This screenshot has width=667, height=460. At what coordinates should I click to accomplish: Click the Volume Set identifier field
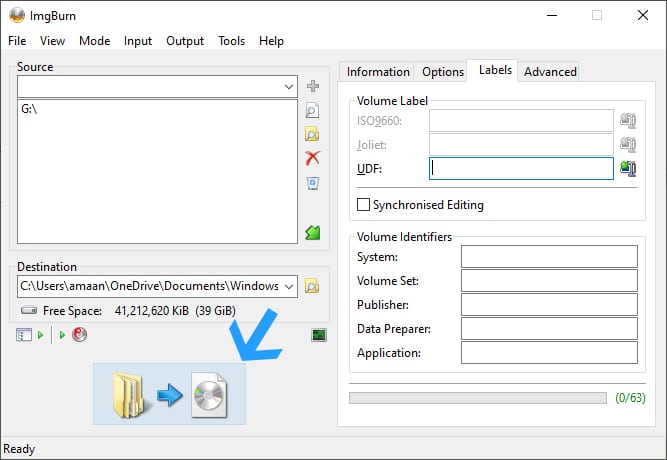point(549,280)
